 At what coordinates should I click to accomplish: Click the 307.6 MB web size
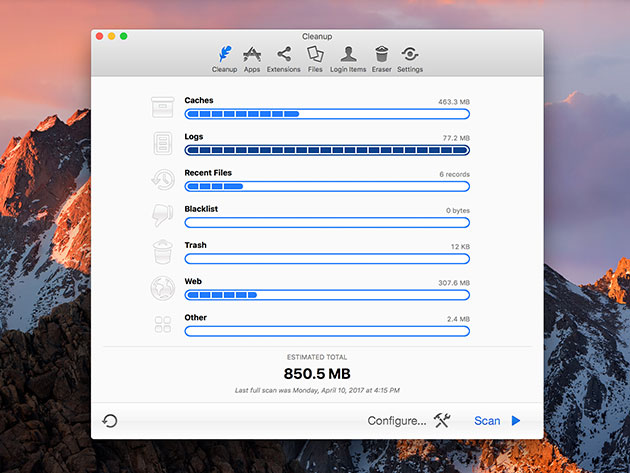point(454,283)
